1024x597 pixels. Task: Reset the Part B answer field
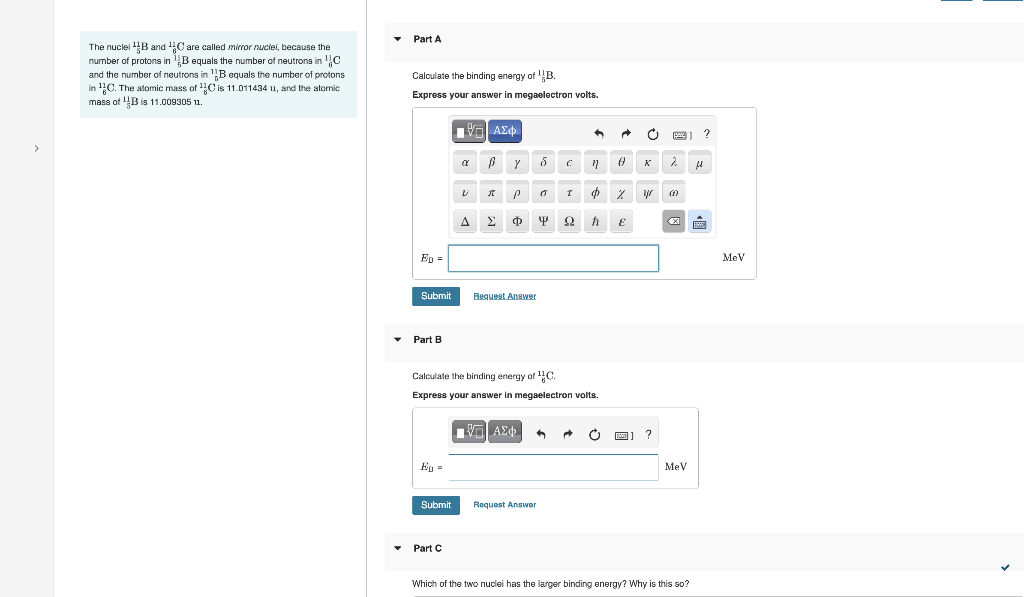(594, 435)
